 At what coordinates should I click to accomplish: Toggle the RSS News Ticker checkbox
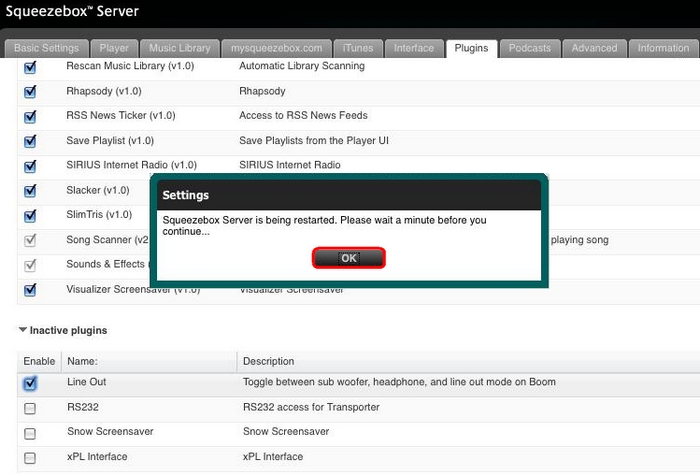click(30, 117)
